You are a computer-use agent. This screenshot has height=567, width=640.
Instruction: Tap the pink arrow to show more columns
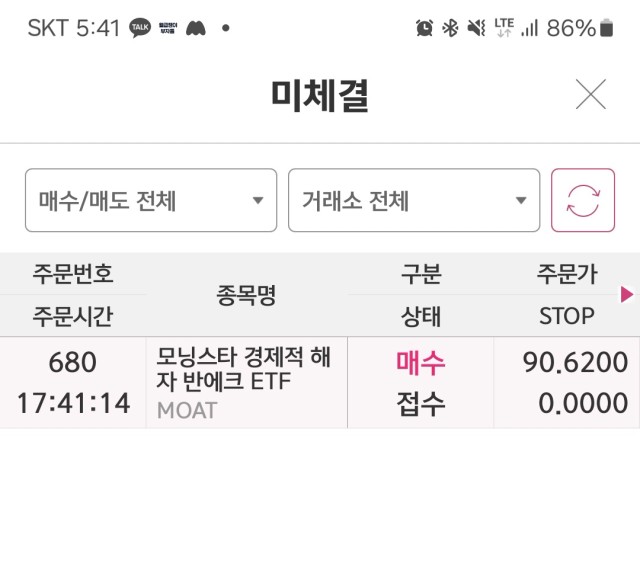click(x=627, y=294)
